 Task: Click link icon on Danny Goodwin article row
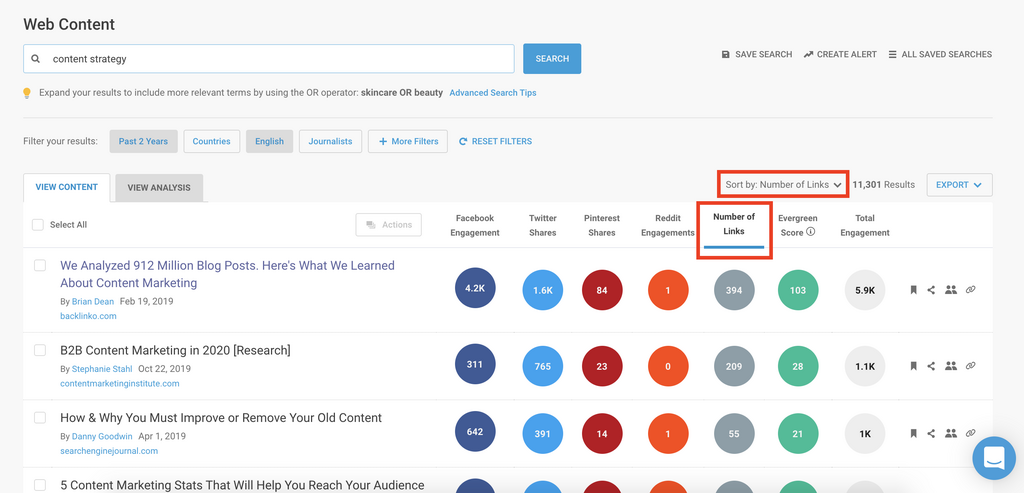[970, 434]
